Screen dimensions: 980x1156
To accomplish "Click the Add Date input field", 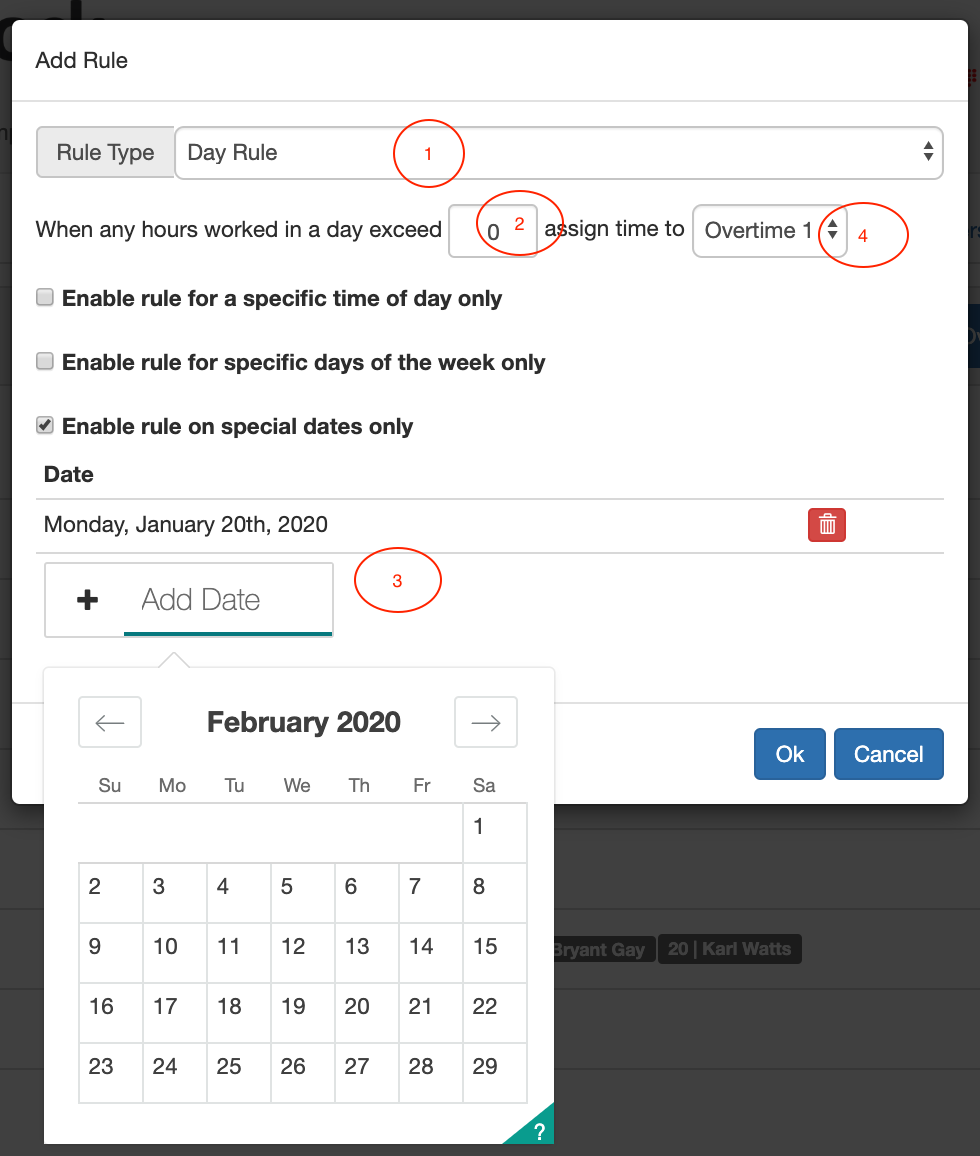I will pyautogui.click(x=228, y=599).
